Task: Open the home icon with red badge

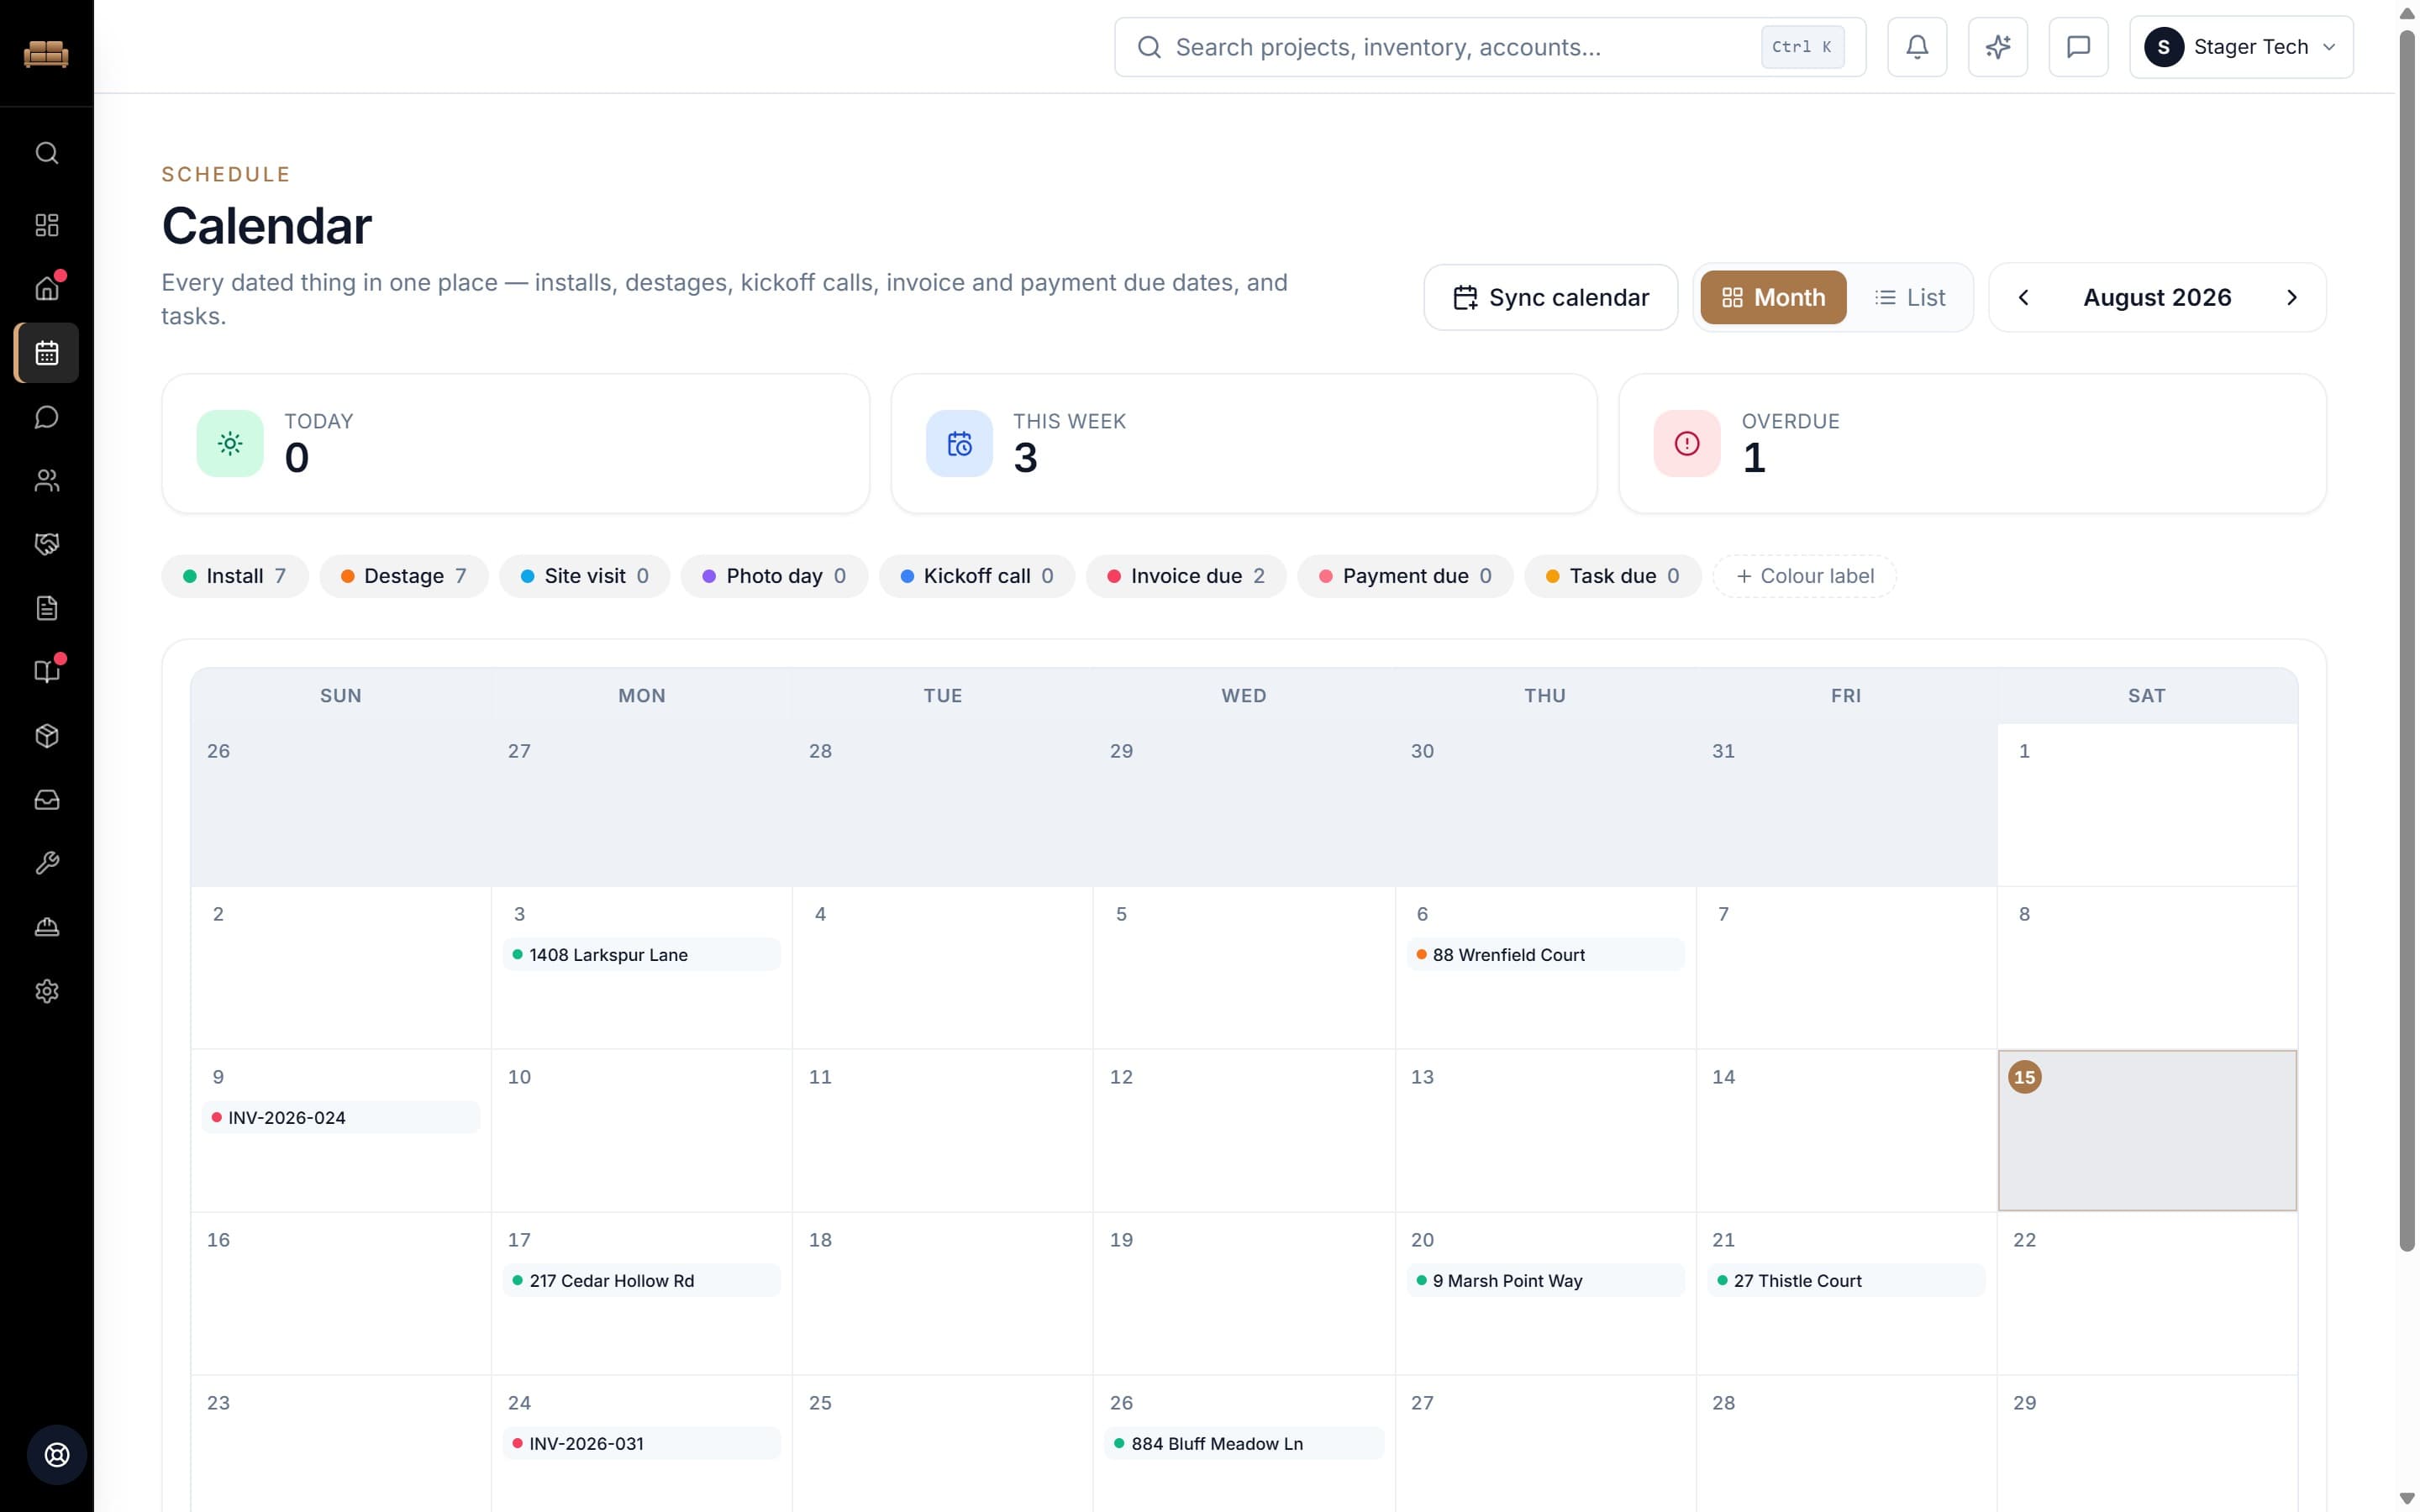Action: coord(47,289)
